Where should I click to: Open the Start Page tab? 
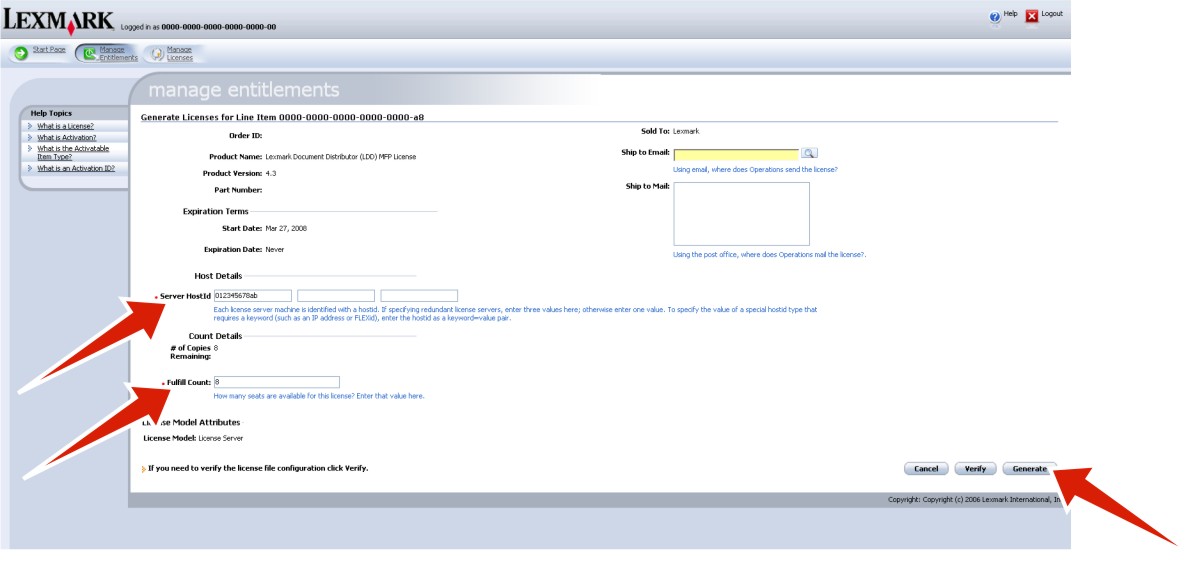tap(49, 50)
